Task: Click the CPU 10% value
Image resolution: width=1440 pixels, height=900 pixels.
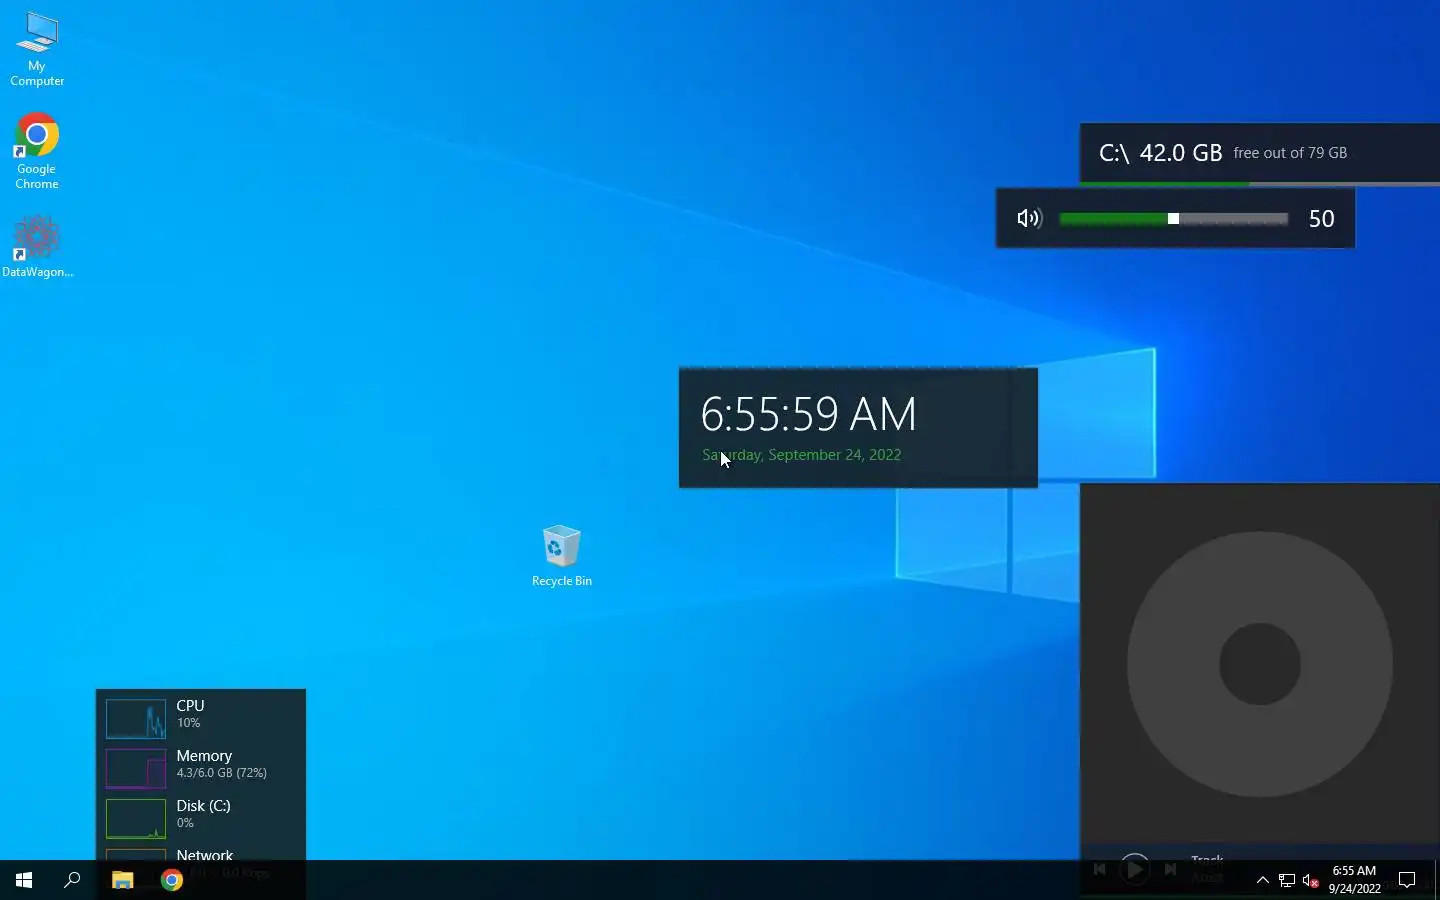Action: tap(188, 723)
